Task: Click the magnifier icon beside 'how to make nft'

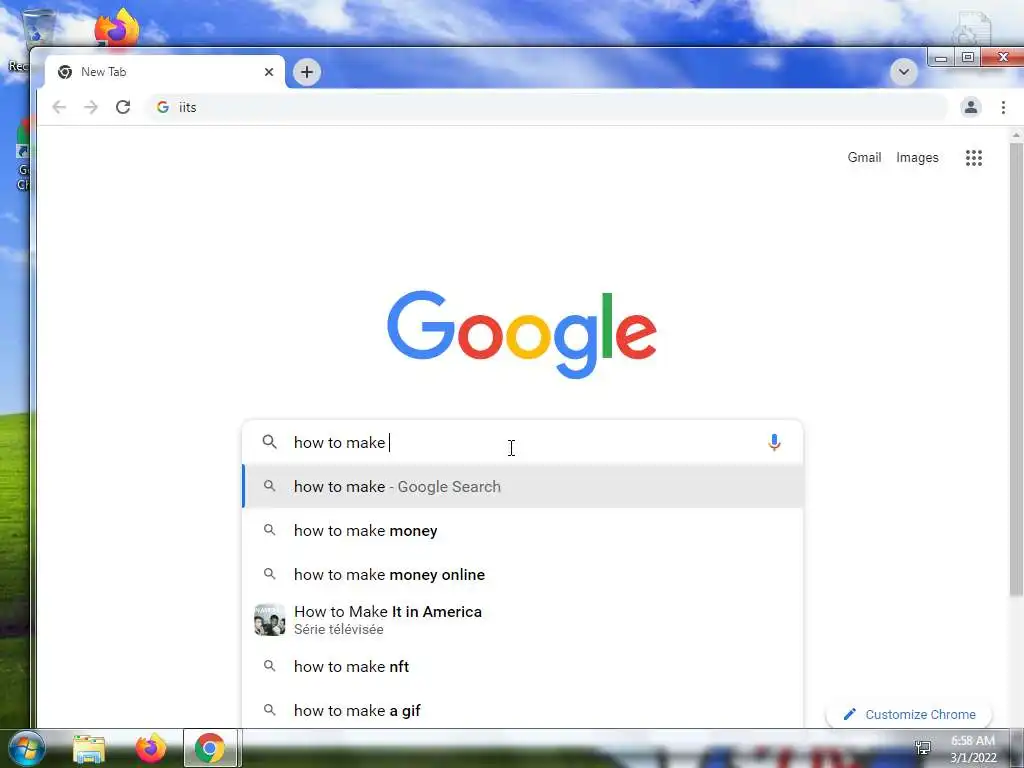Action: [x=269, y=666]
